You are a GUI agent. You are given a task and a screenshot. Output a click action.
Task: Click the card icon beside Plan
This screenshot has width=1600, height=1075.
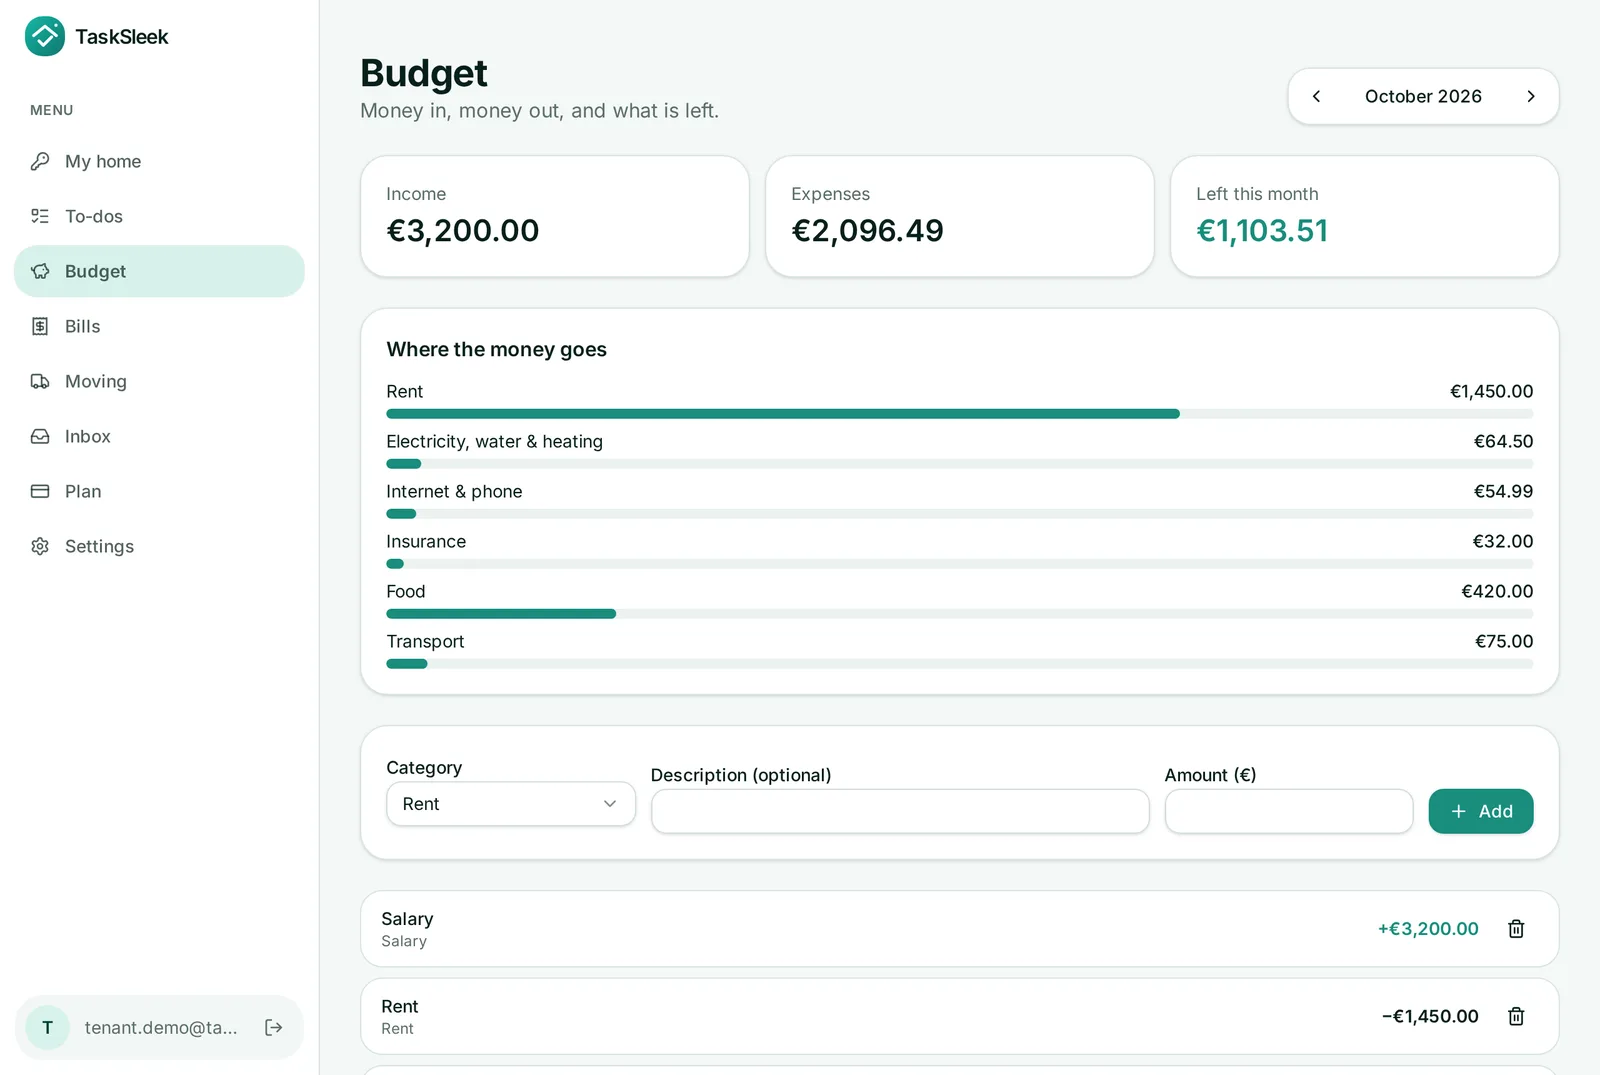(x=40, y=491)
